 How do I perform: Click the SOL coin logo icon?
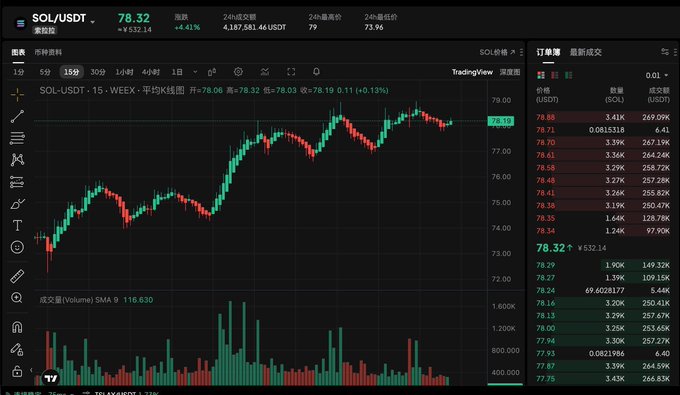[20, 23]
